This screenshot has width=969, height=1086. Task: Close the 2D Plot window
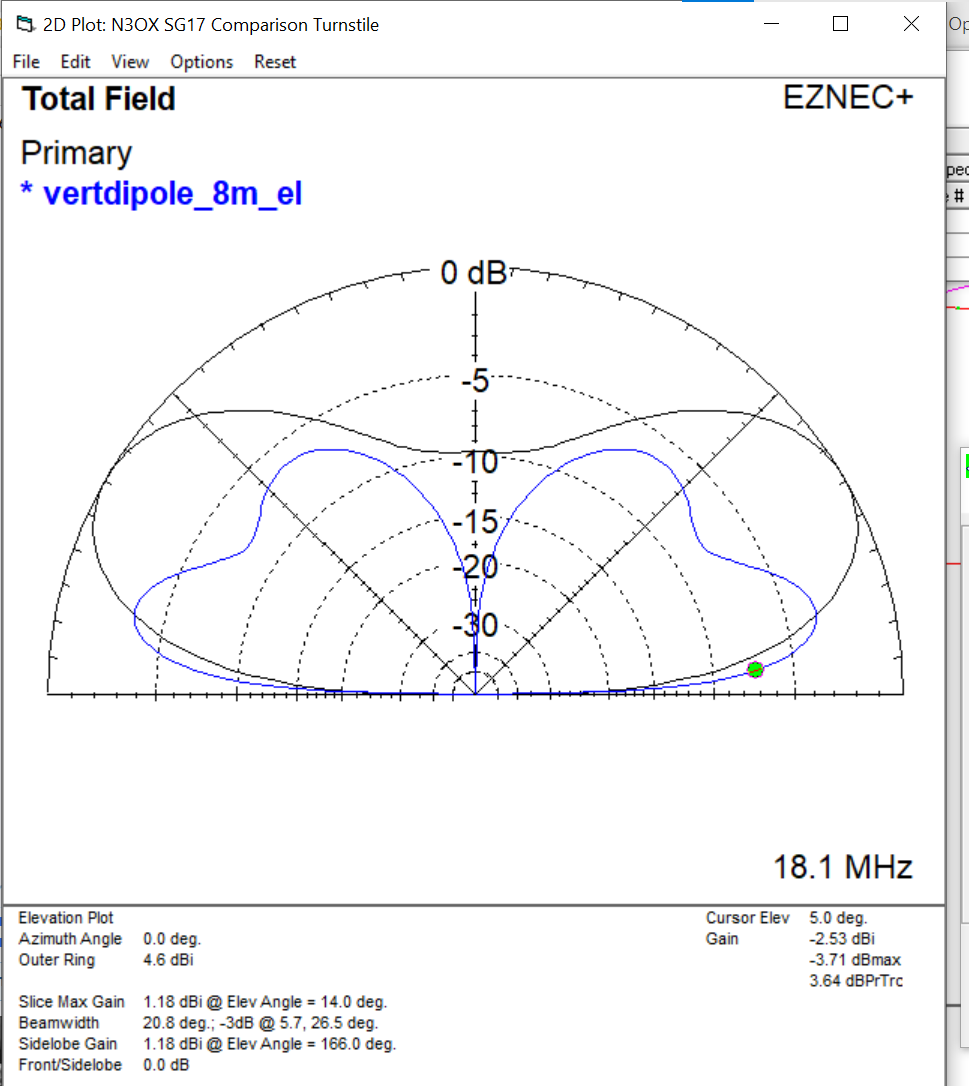click(911, 25)
